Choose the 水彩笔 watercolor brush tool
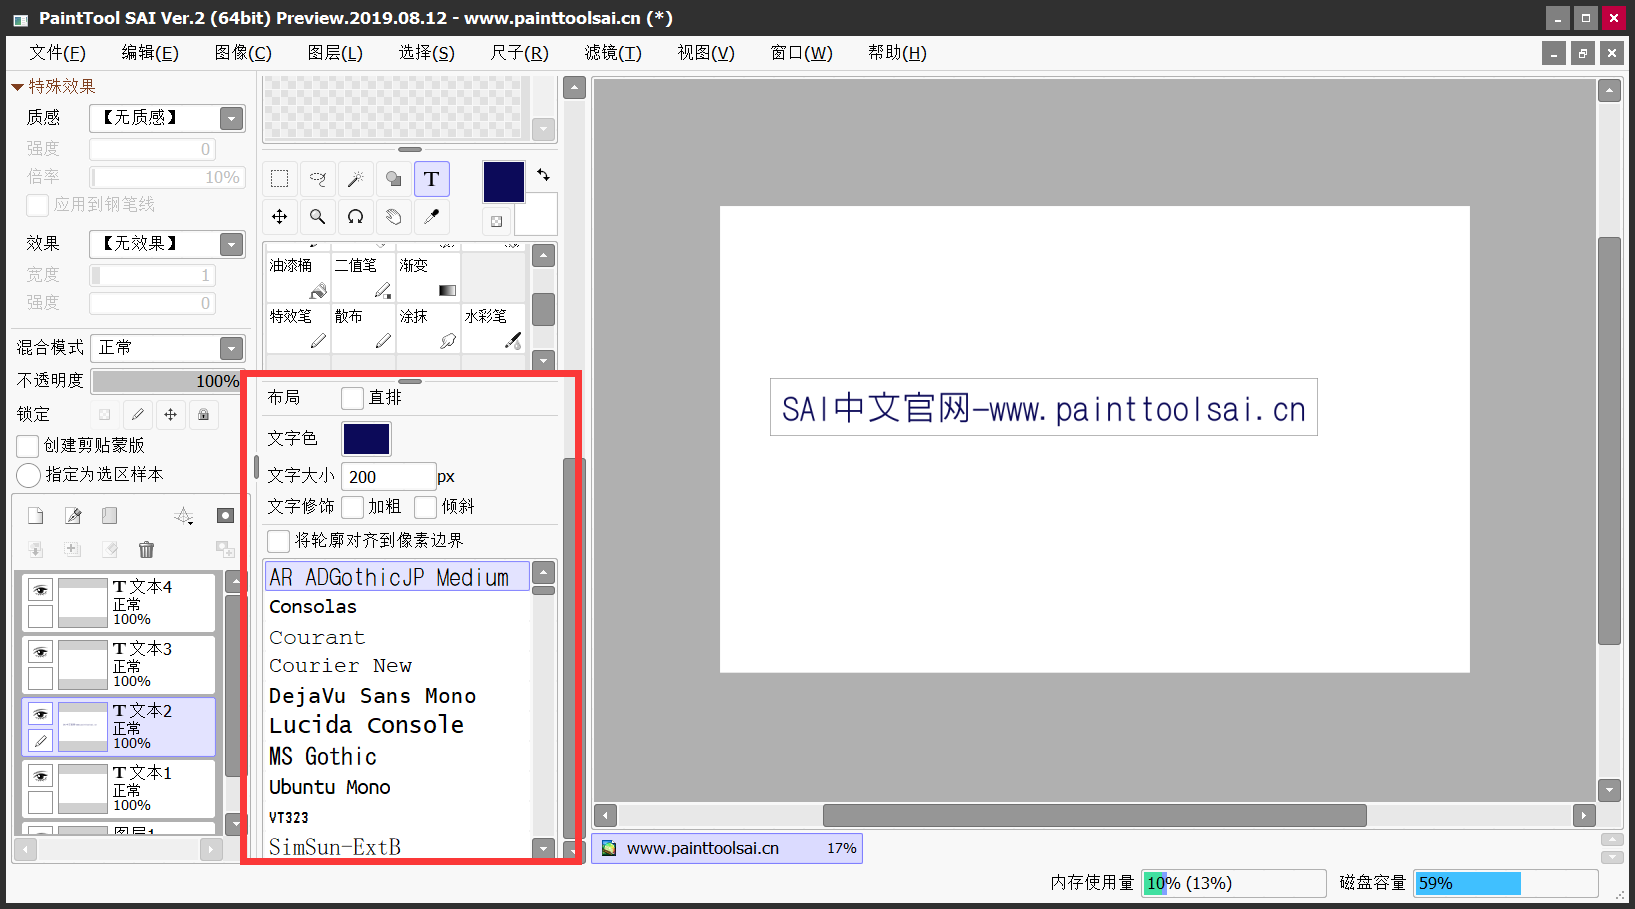1635x909 pixels. [493, 328]
